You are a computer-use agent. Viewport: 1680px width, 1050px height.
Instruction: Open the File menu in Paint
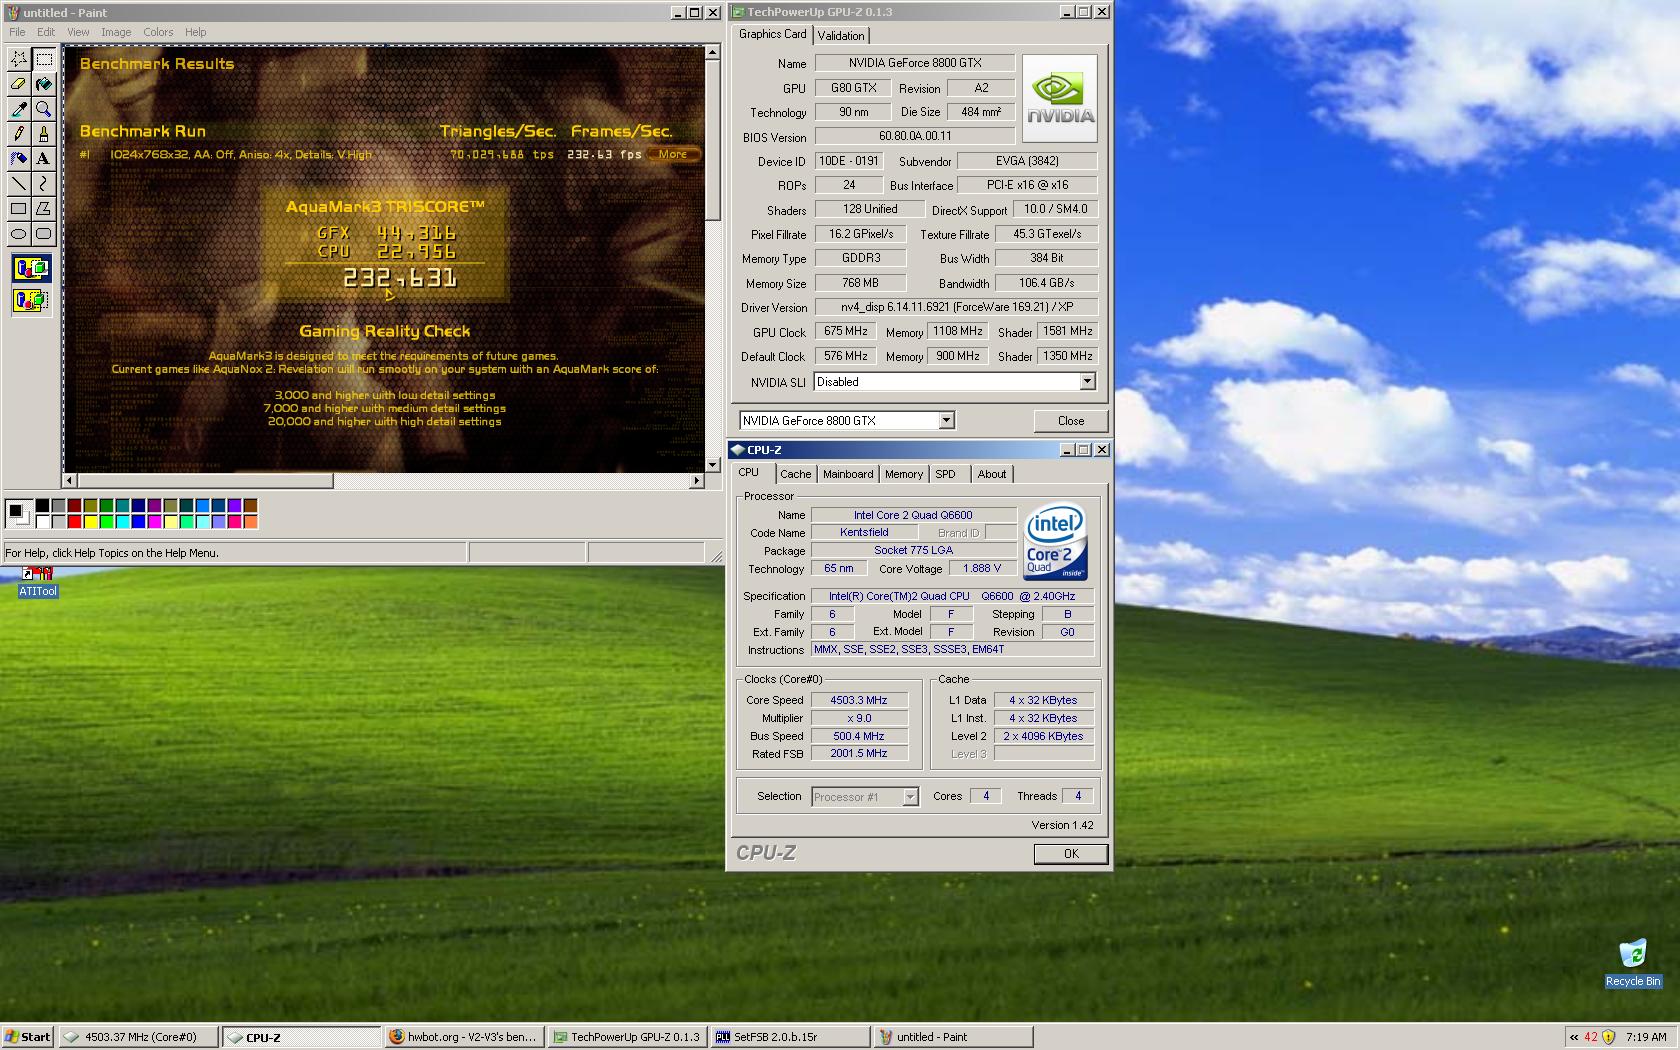pos(17,32)
